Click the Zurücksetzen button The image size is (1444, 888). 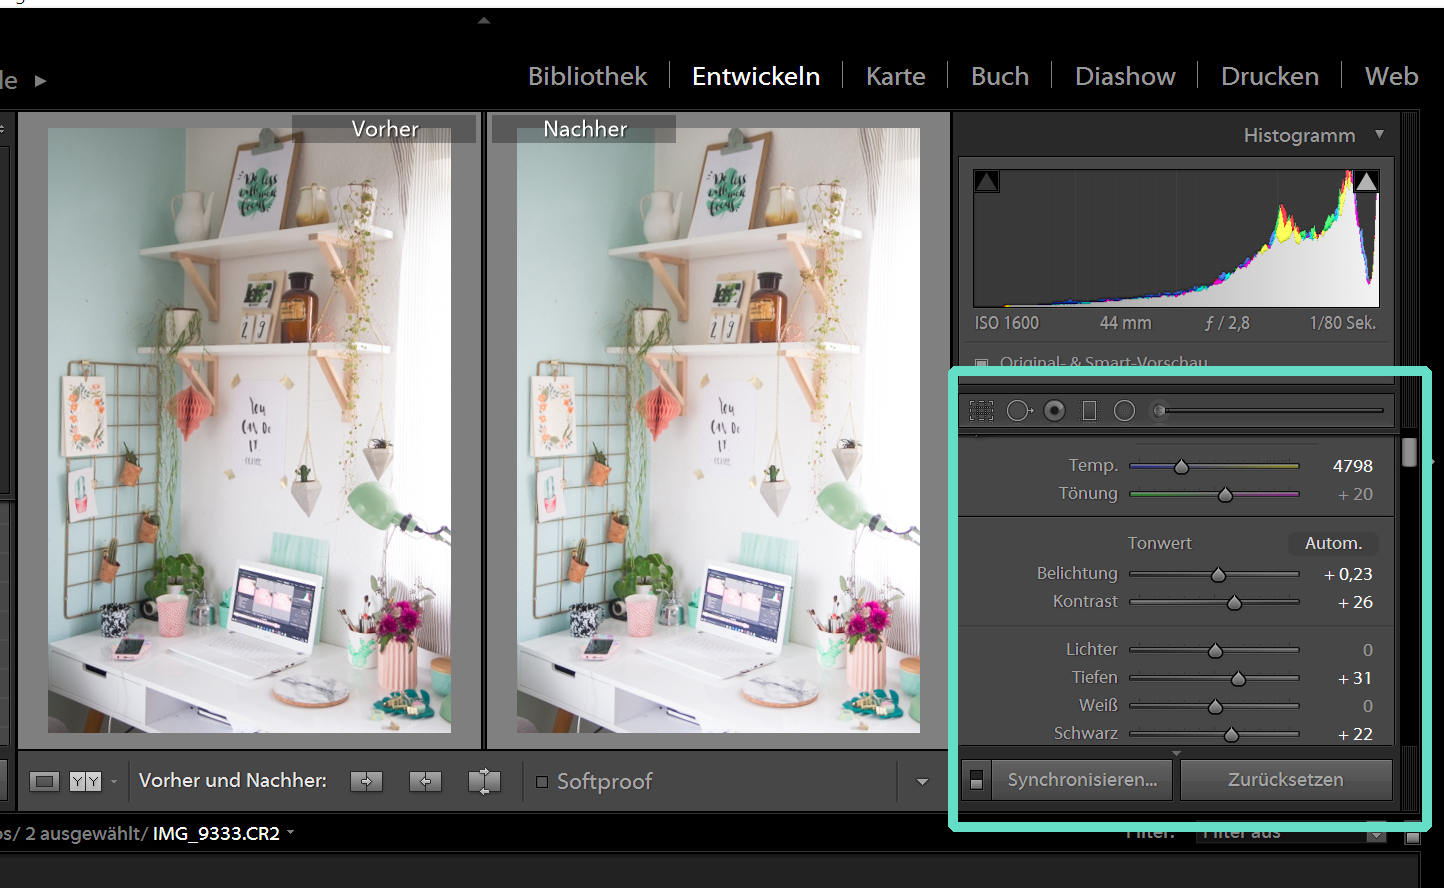pyautogui.click(x=1285, y=780)
